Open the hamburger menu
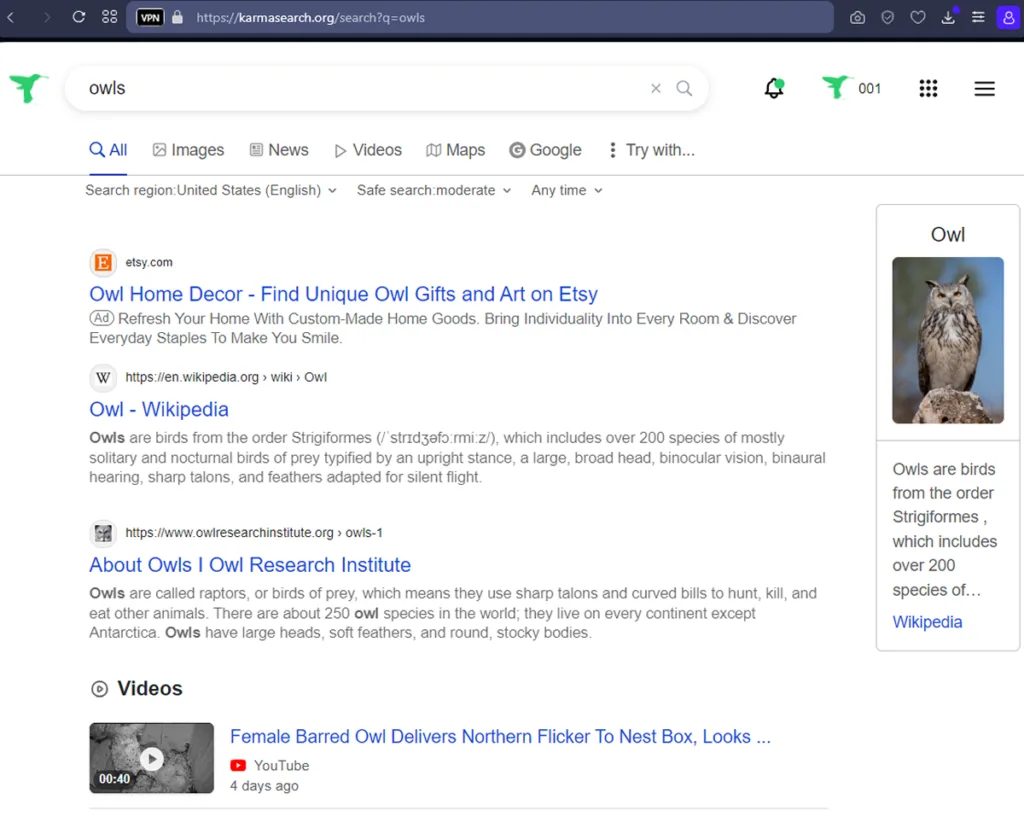This screenshot has height=817, width=1024. click(984, 88)
